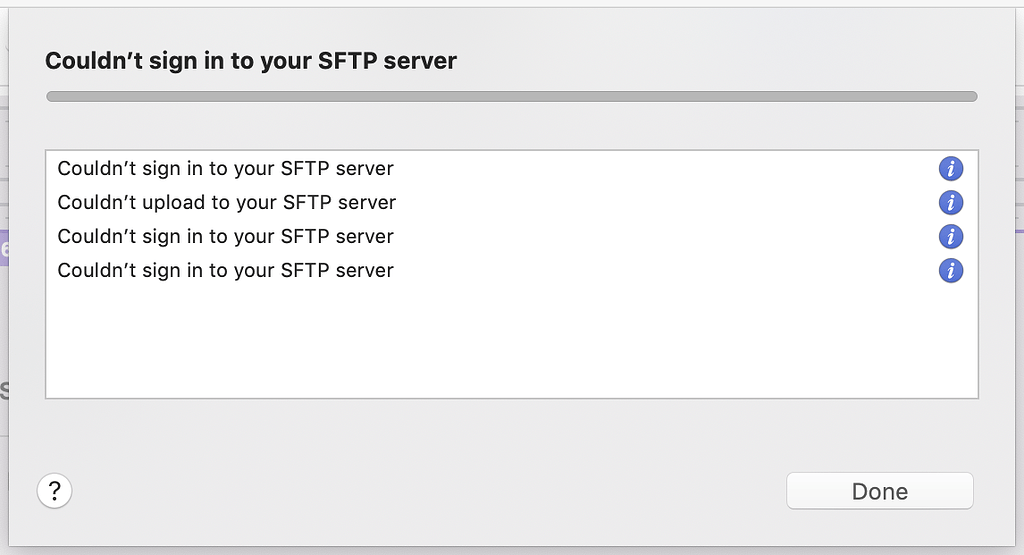Image resolution: width=1024 pixels, height=555 pixels.
Task: Click info icon for first sign-in error
Action: coord(950,169)
